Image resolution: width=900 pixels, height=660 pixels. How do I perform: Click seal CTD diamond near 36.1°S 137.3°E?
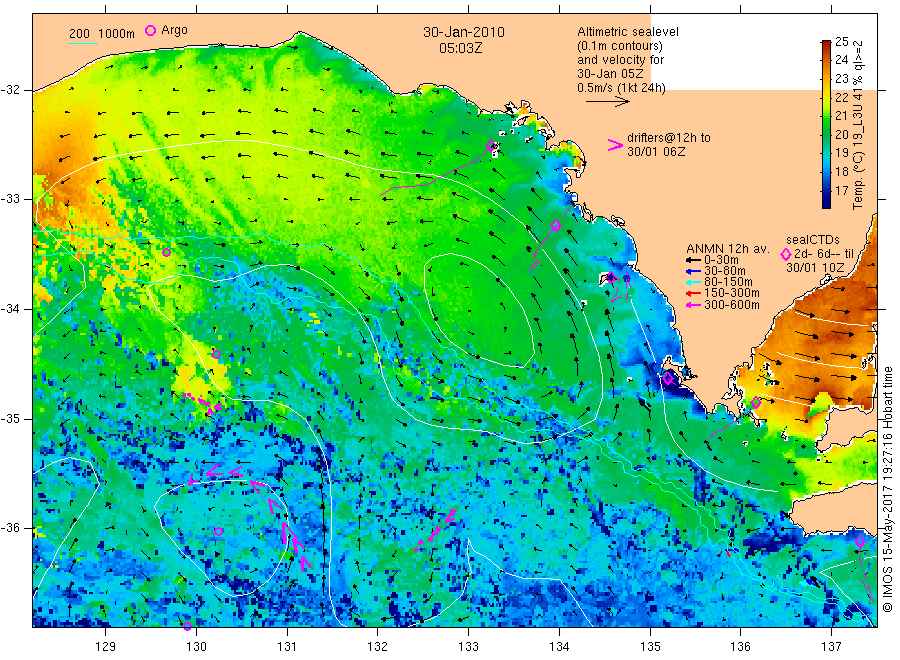click(860, 542)
